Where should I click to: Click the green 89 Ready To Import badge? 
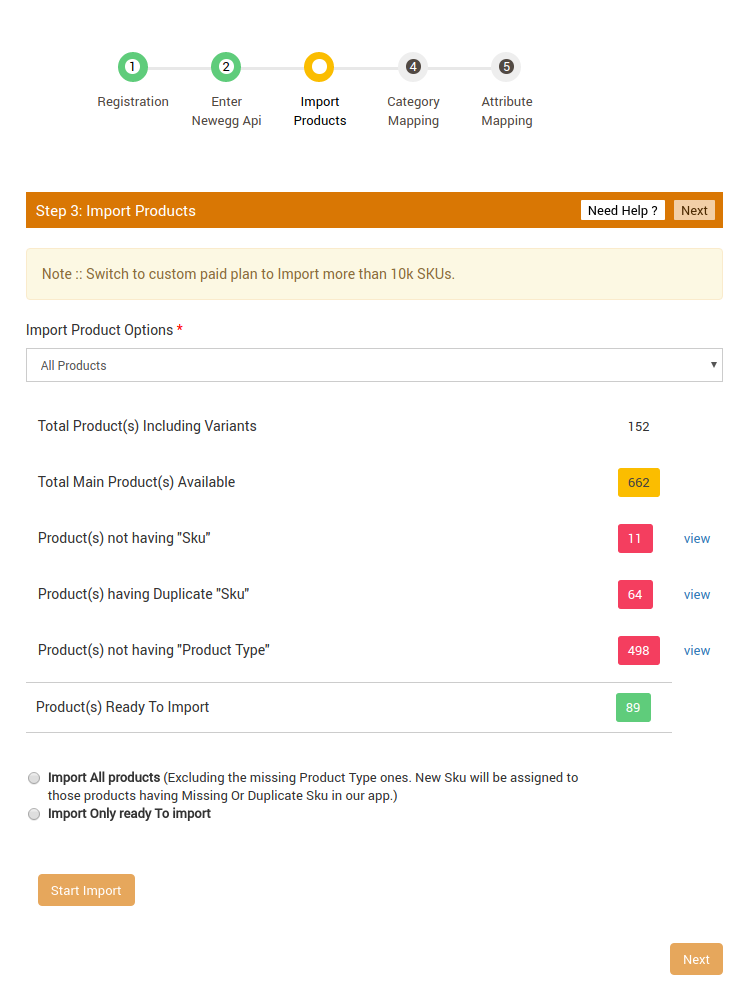(x=633, y=707)
